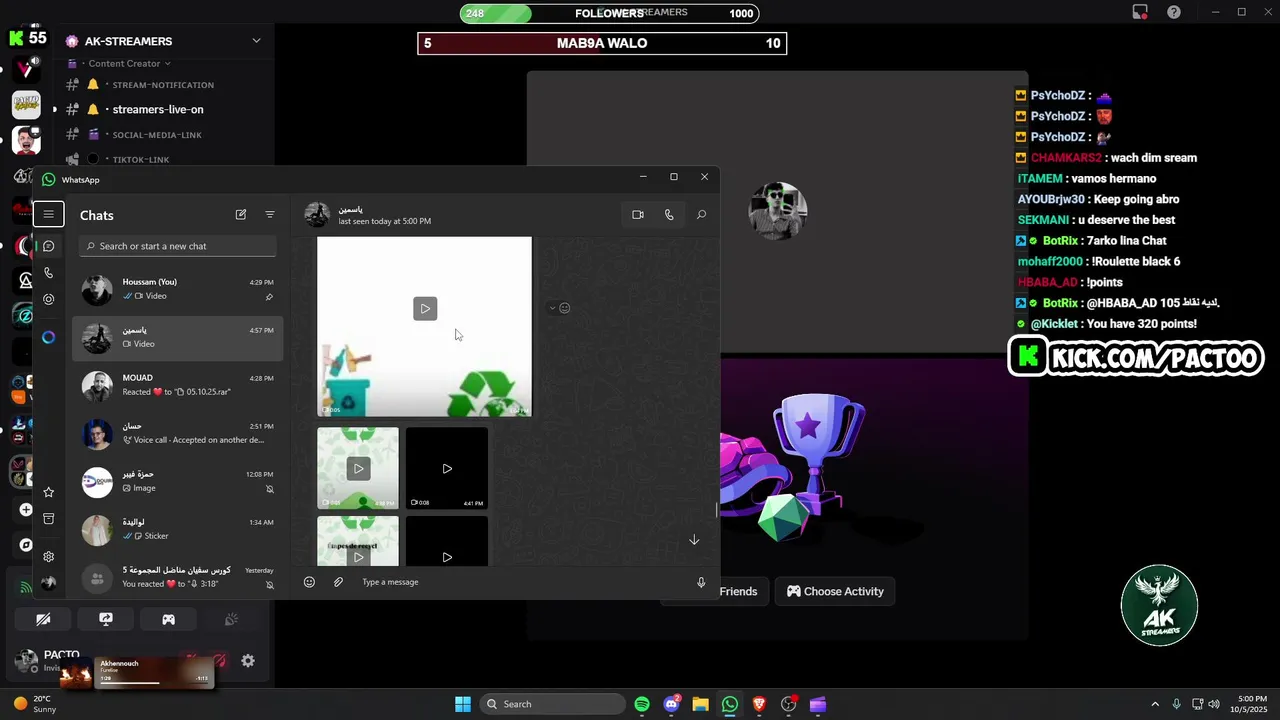Screen dimensions: 1280x720
Task: Click Choose Activity button in Discord
Action: pos(835,591)
